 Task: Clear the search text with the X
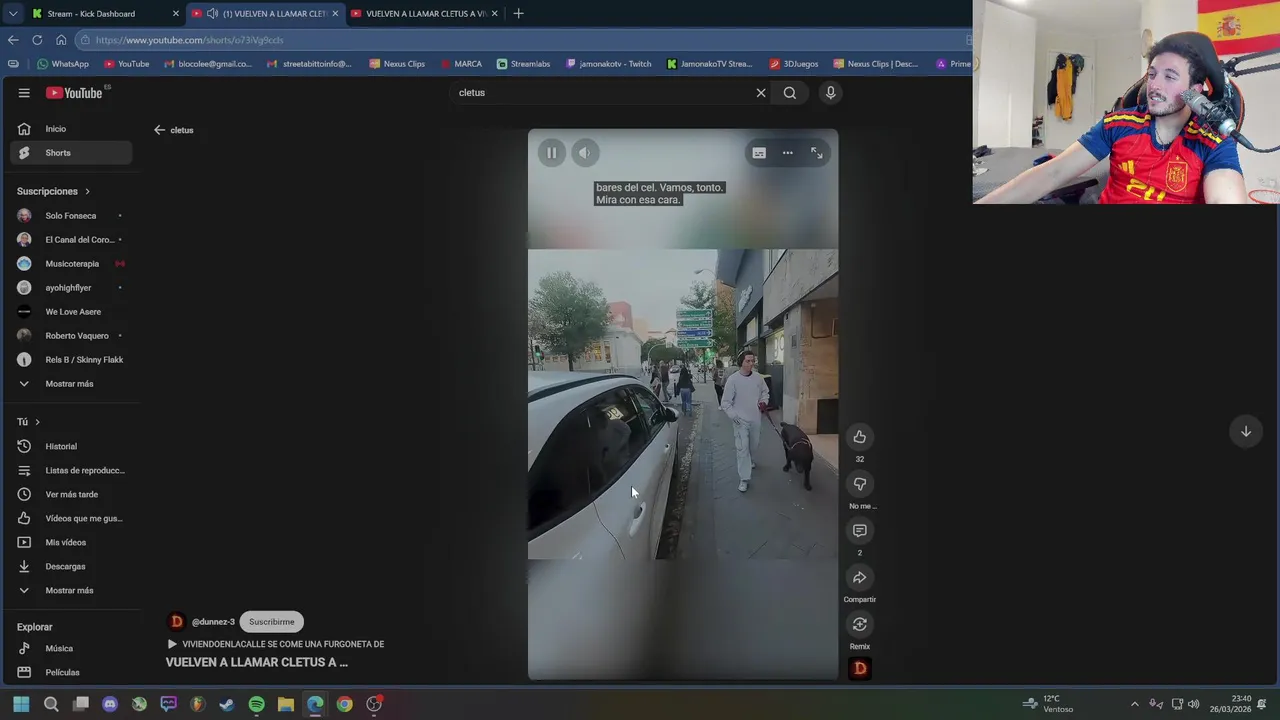pos(761,93)
